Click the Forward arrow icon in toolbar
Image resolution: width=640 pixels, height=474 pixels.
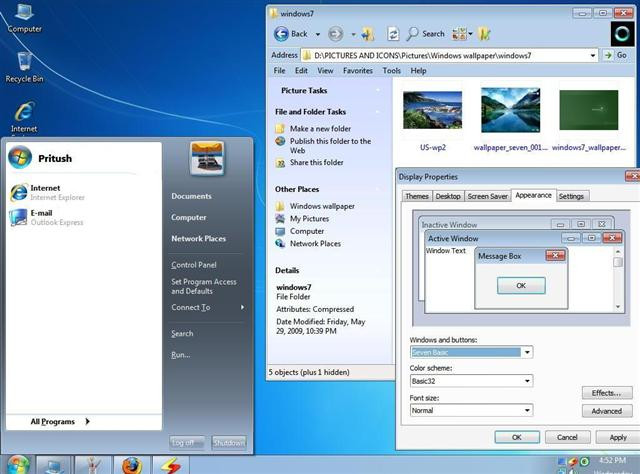[336, 34]
